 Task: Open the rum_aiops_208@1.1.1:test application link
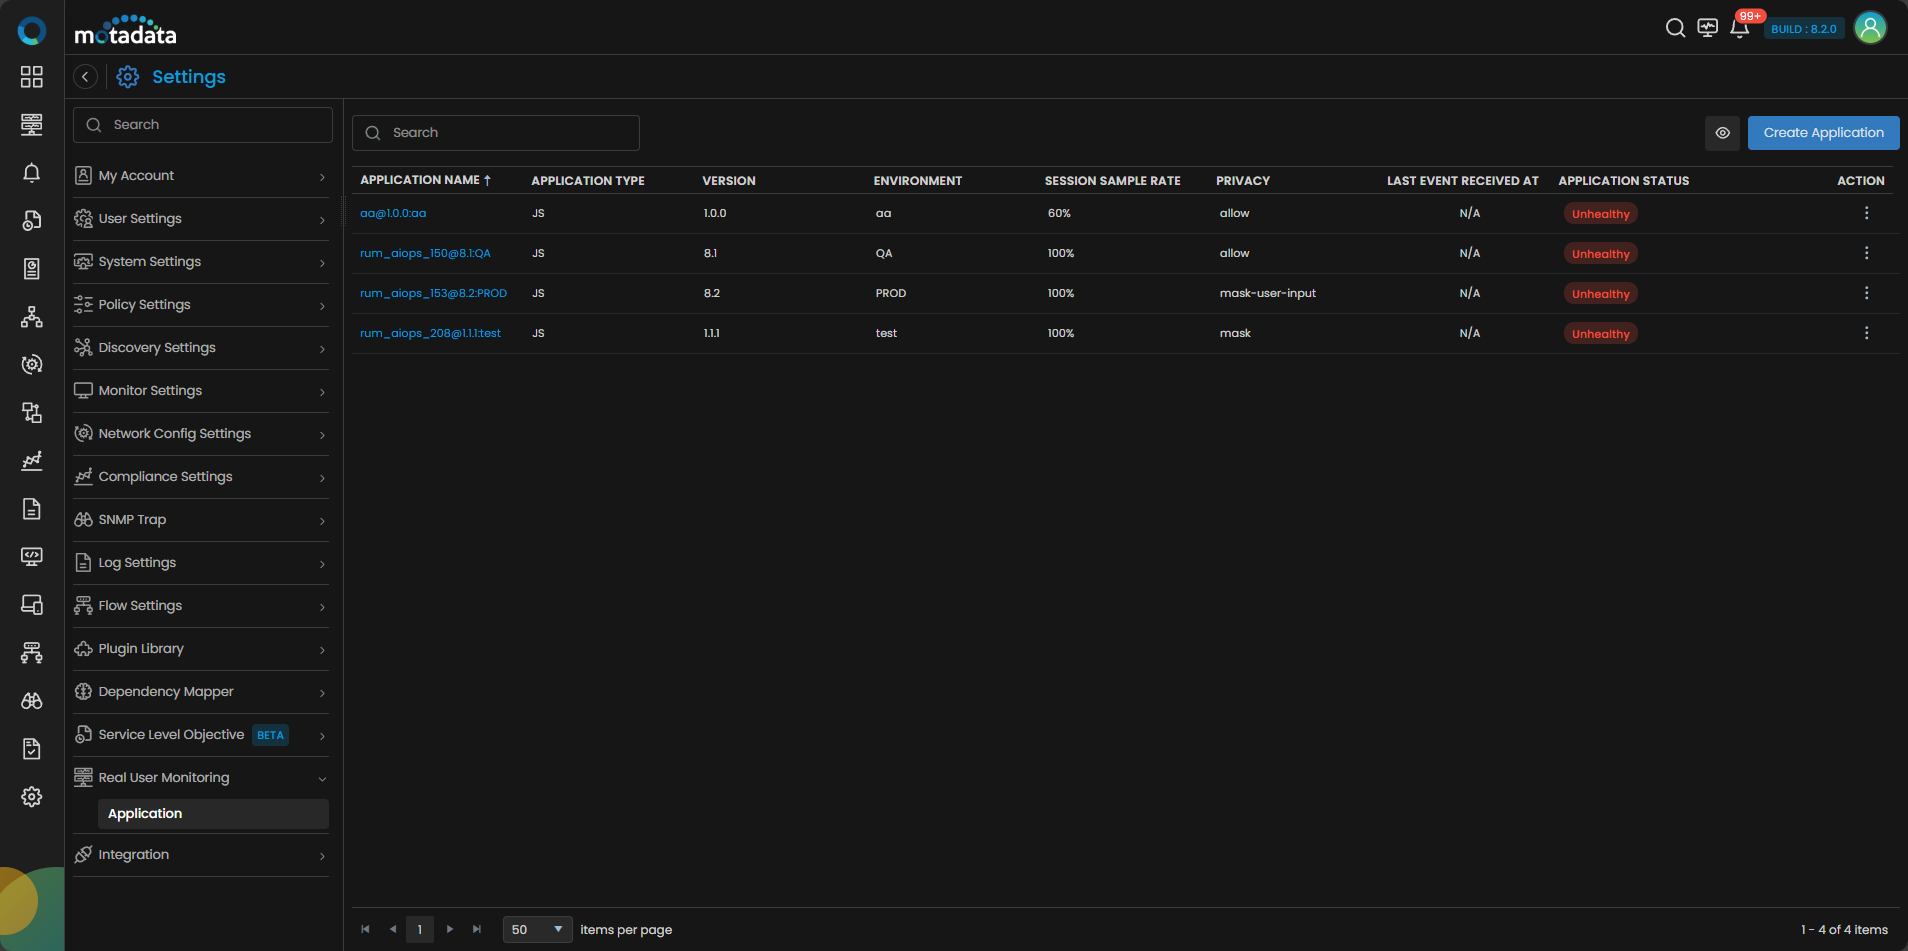(430, 333)
